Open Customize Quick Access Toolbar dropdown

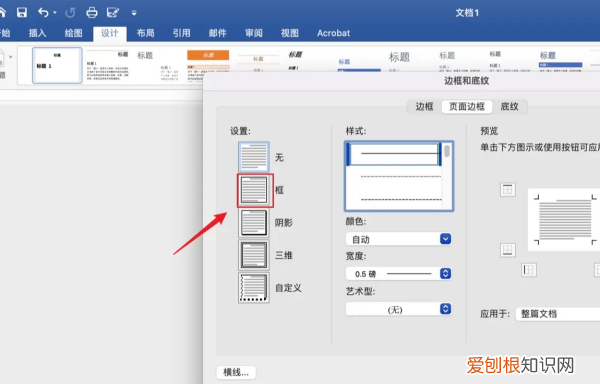click(x=134, y=13)
